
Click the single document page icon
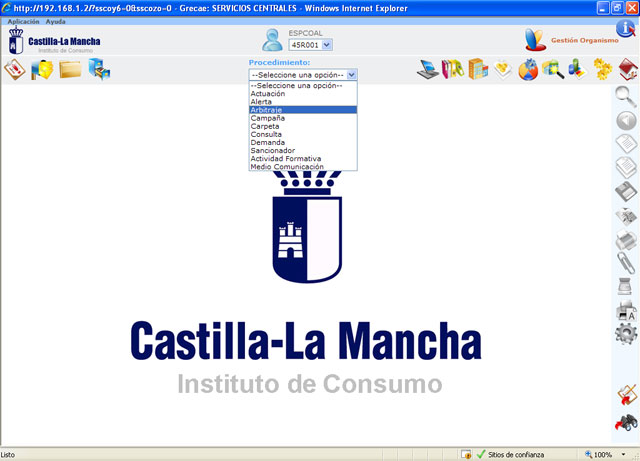pyautogui.click(x=626, y=144)
